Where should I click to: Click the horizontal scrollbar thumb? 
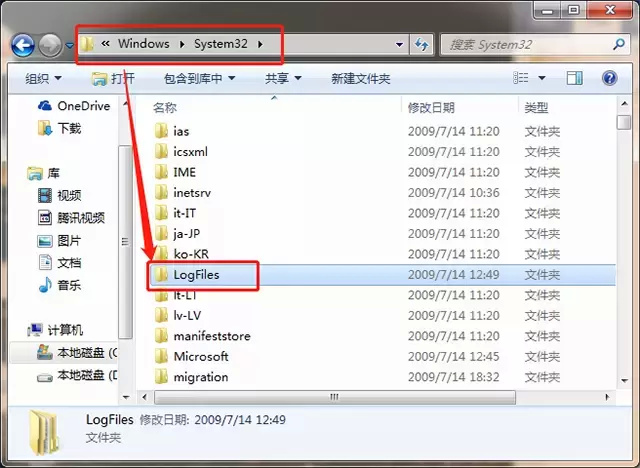335,397
